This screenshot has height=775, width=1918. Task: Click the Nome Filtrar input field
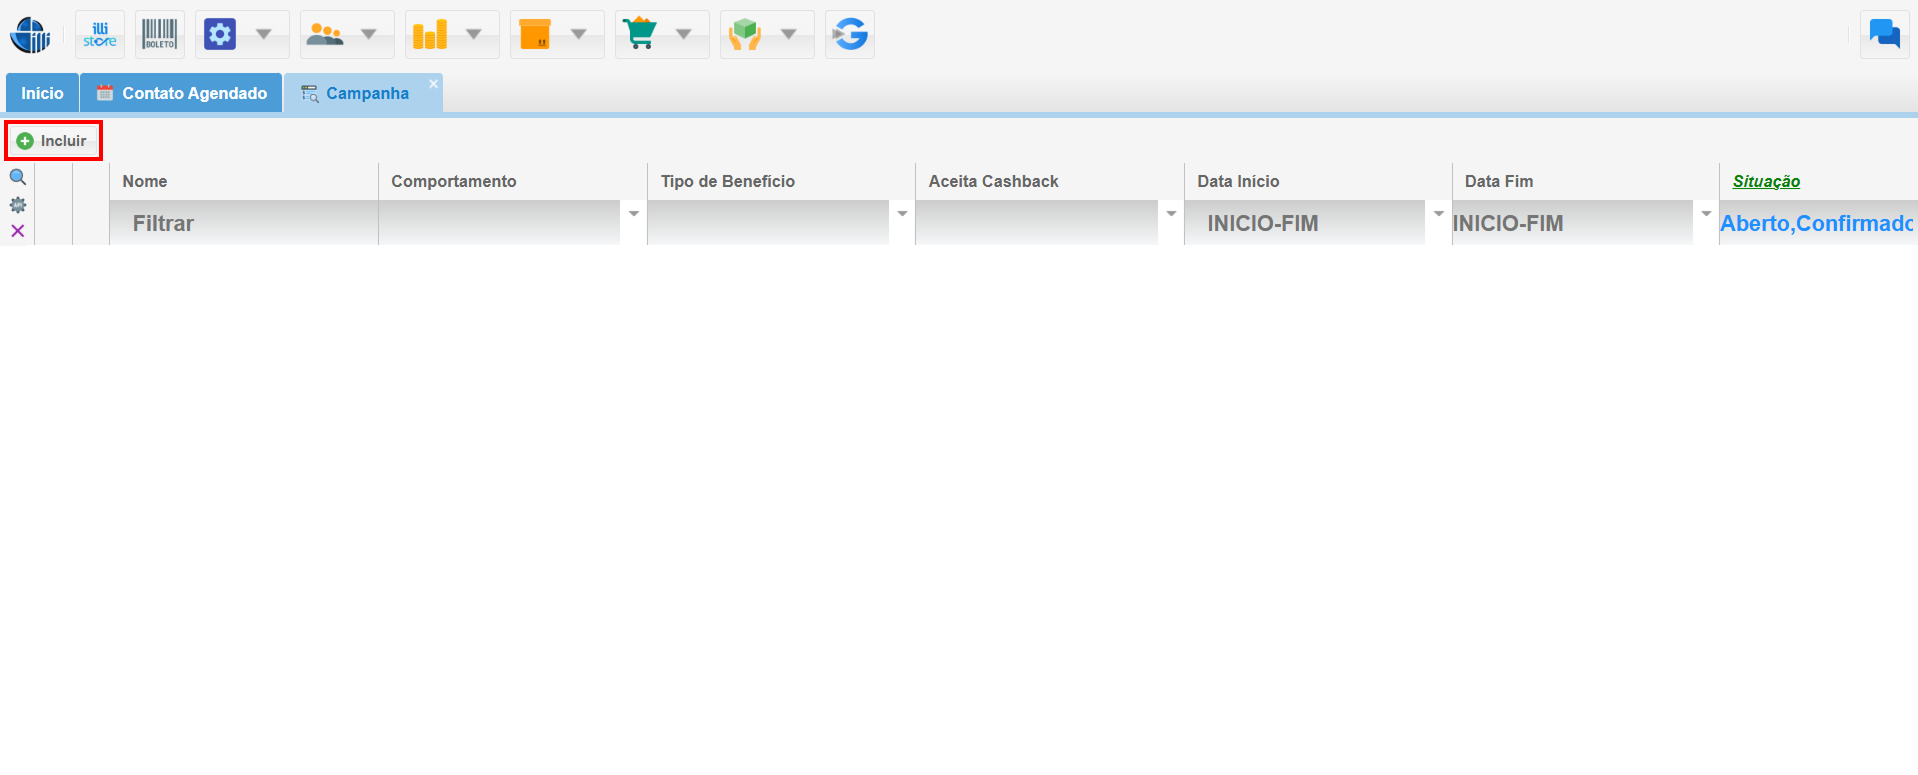(244, 223)
